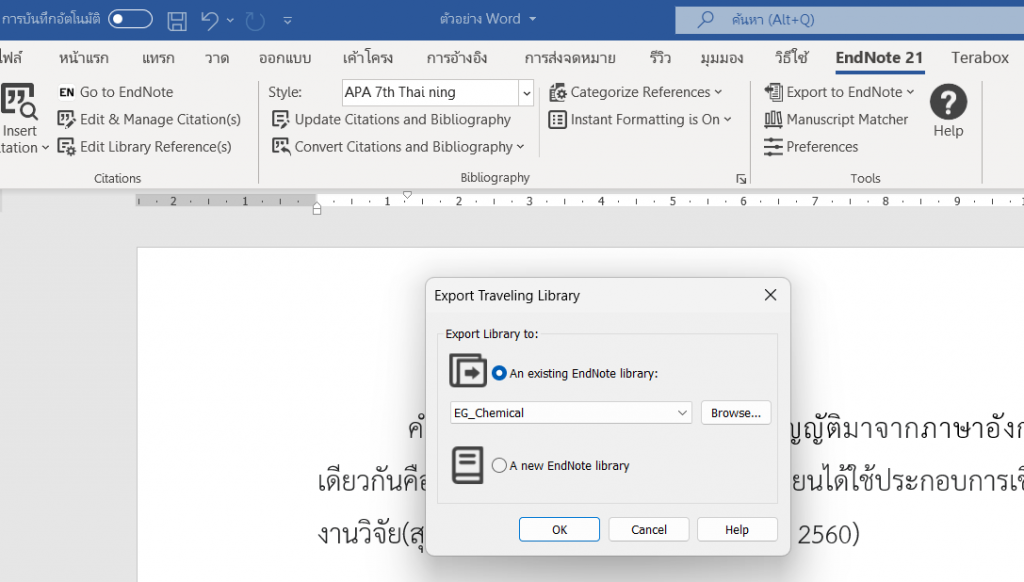Switch to the รีวิว tab

pyautogui.click(x=660, y=58)
